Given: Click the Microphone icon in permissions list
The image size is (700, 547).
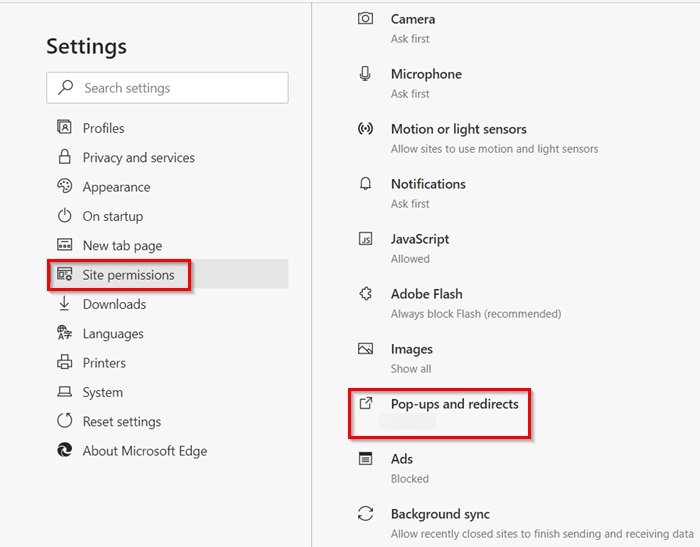Looking at the screenshot, I should coord(366,74).
